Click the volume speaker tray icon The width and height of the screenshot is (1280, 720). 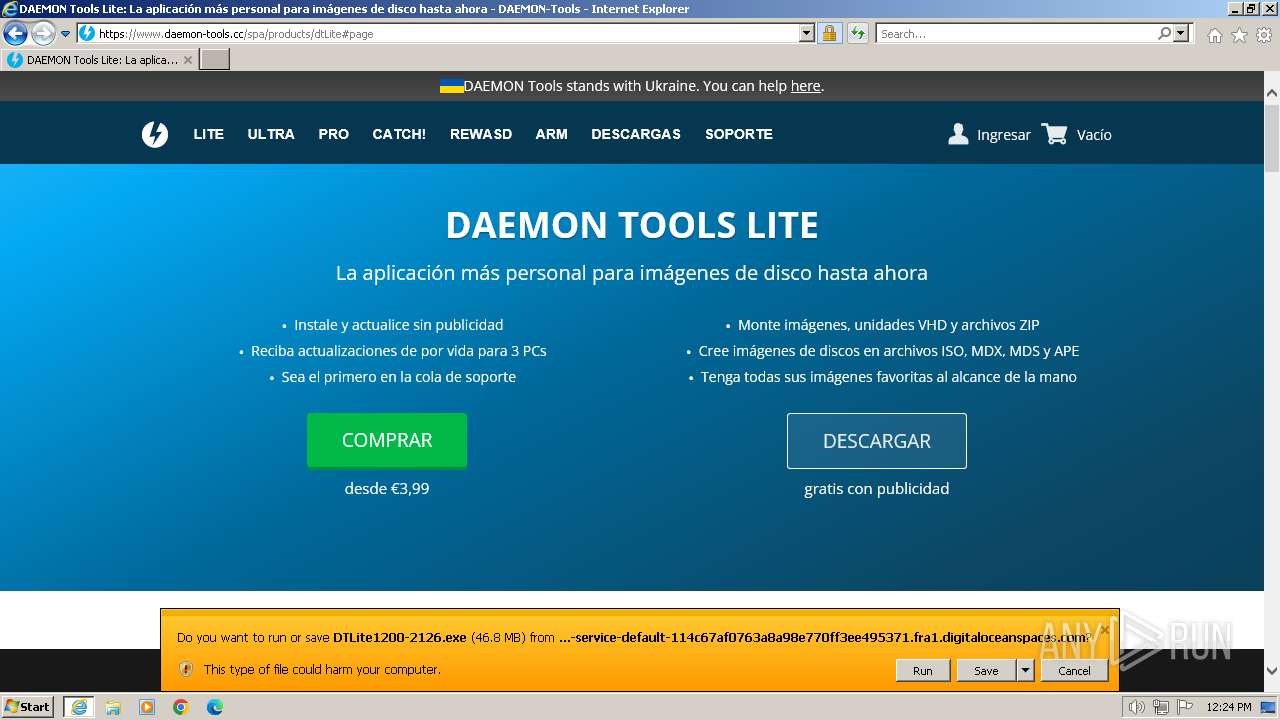coord(1137,707)
